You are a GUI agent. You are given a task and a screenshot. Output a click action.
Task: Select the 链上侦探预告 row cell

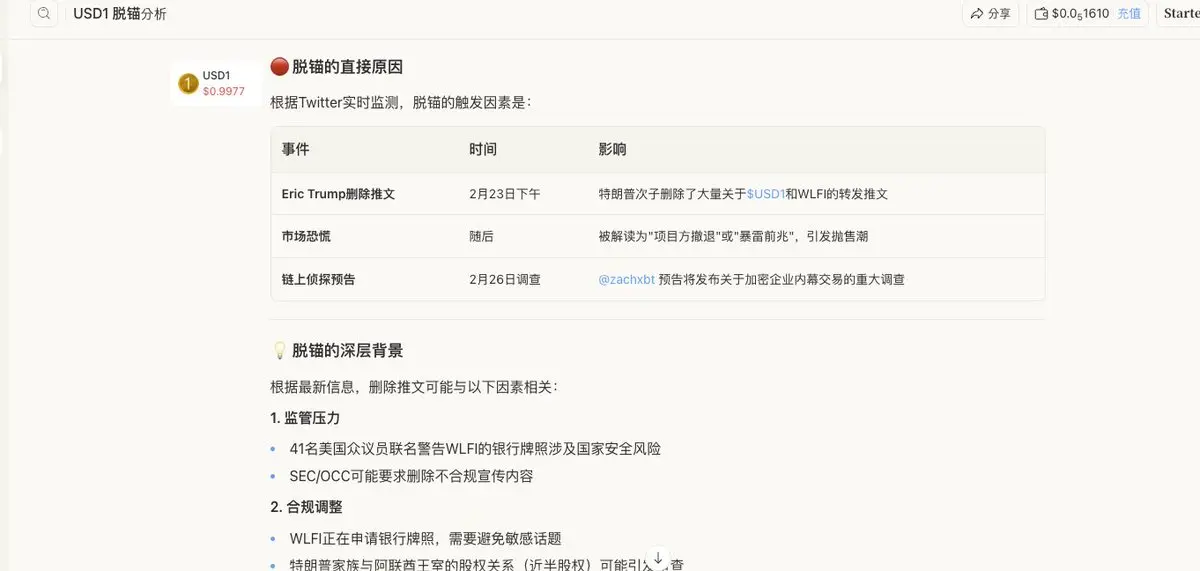click(x=319, y=280)
